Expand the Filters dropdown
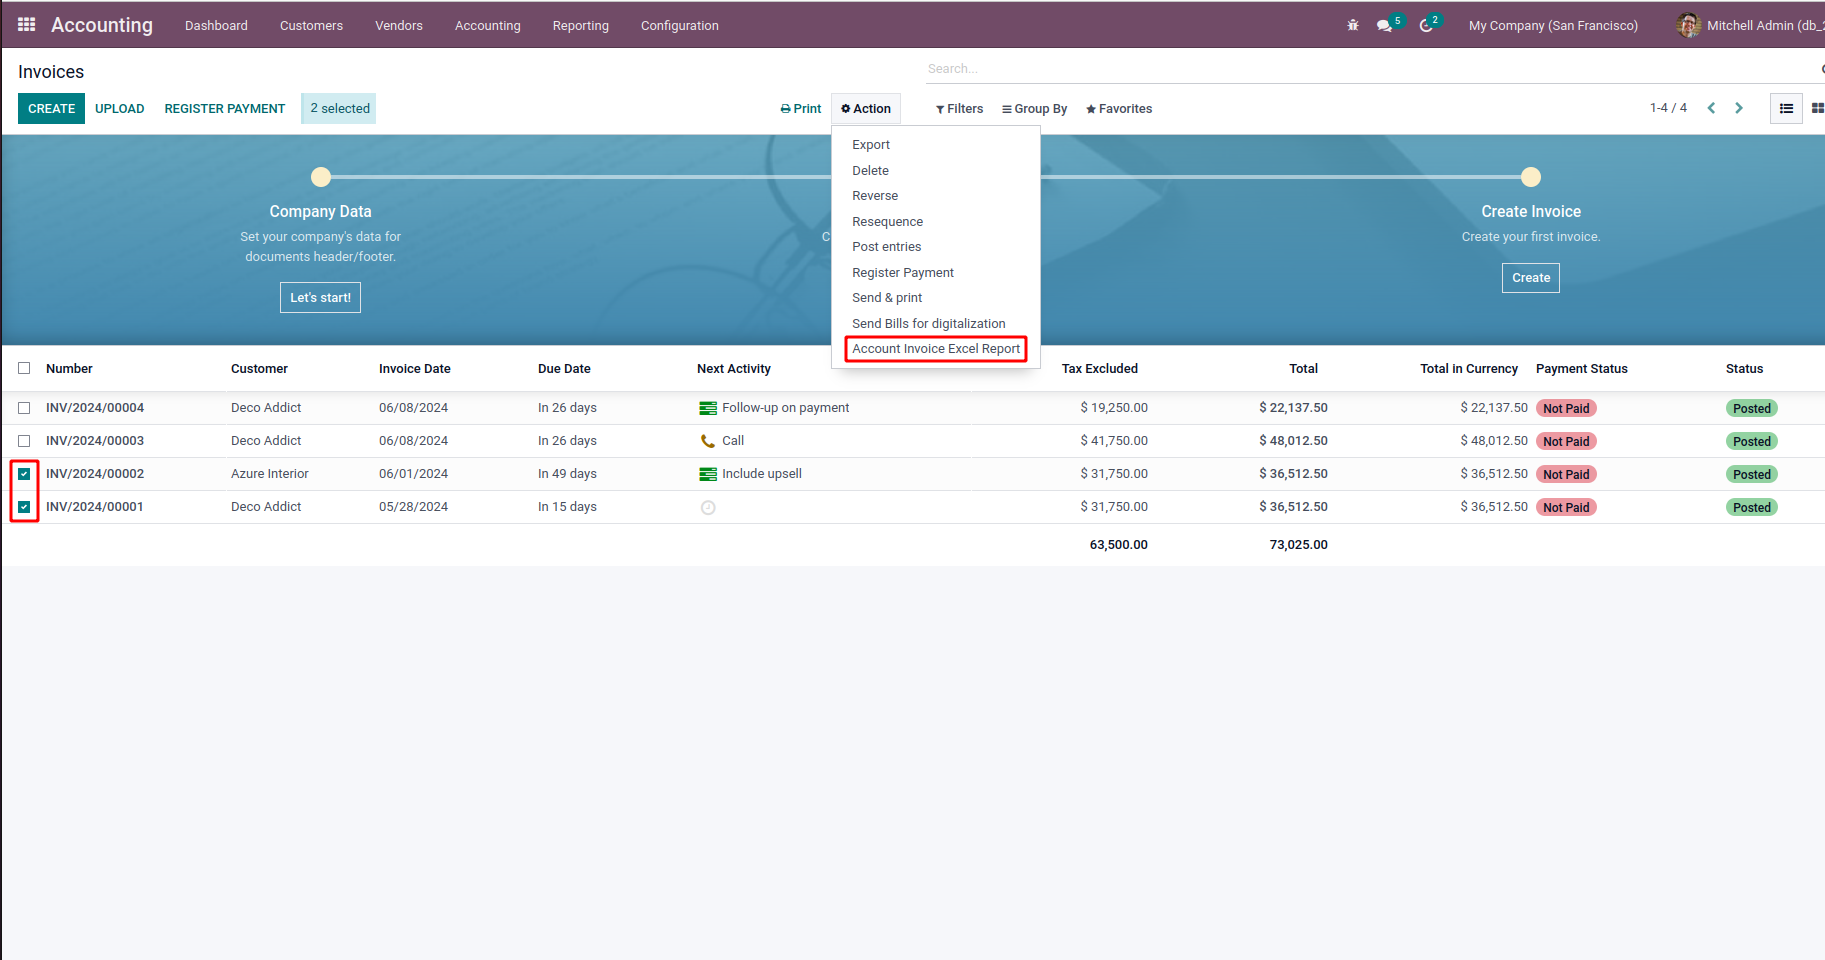The image size is (1825, 960). 959,109
